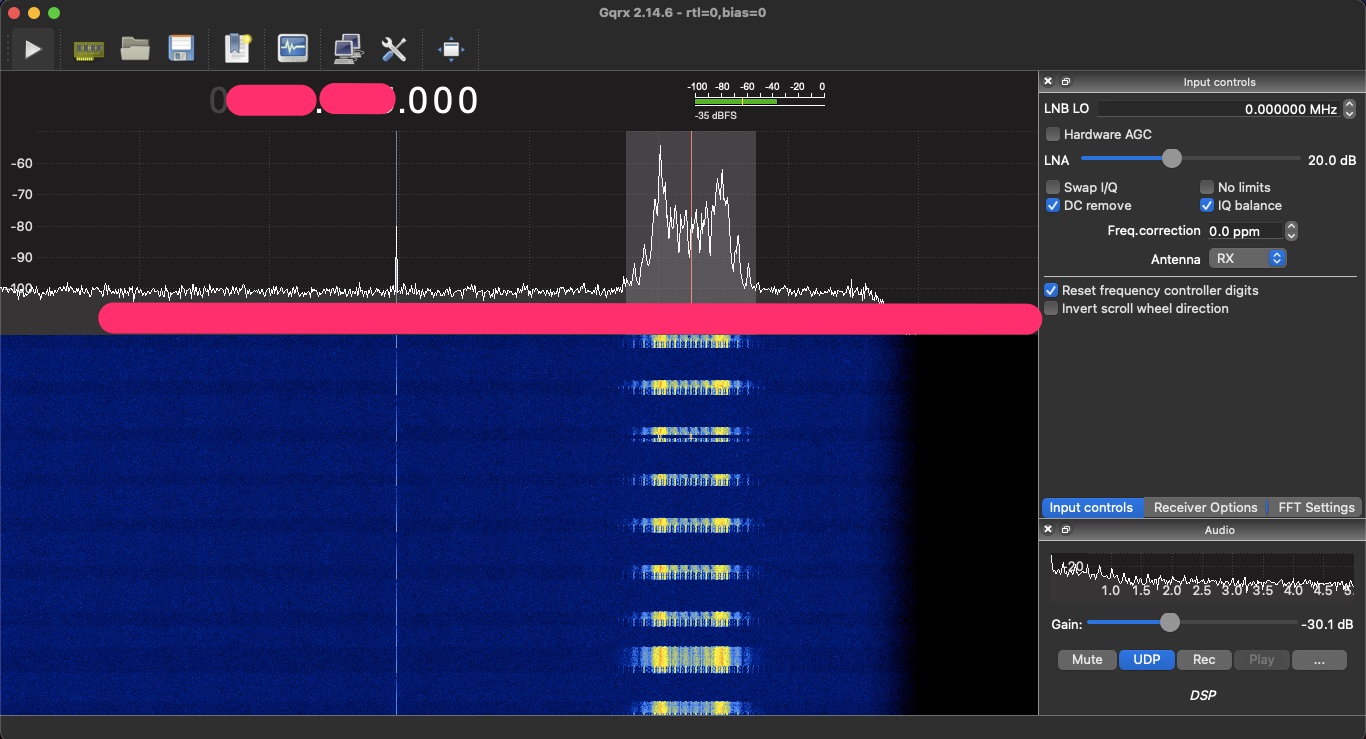Open the AFSK1200 decoder waveform icon

coord(293,48)
